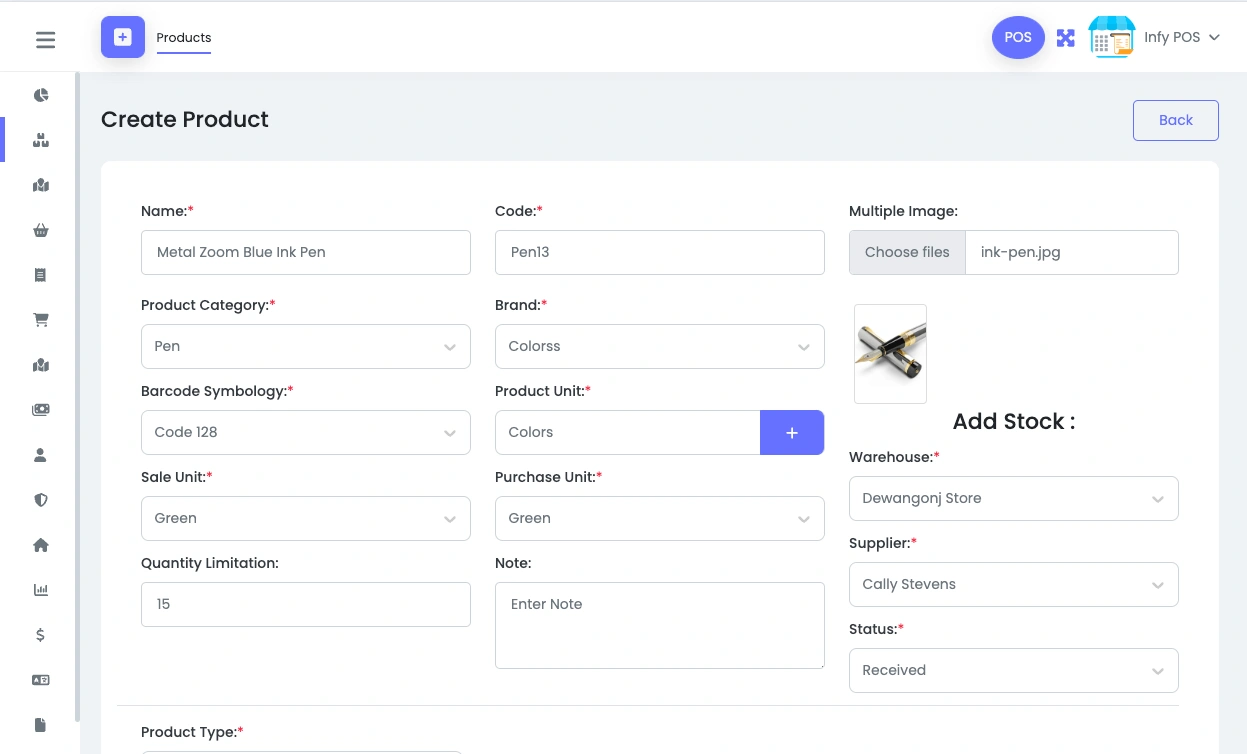Click the shield icon in sidebar
Screen dimensions: 1247x754
coord(41,500)
